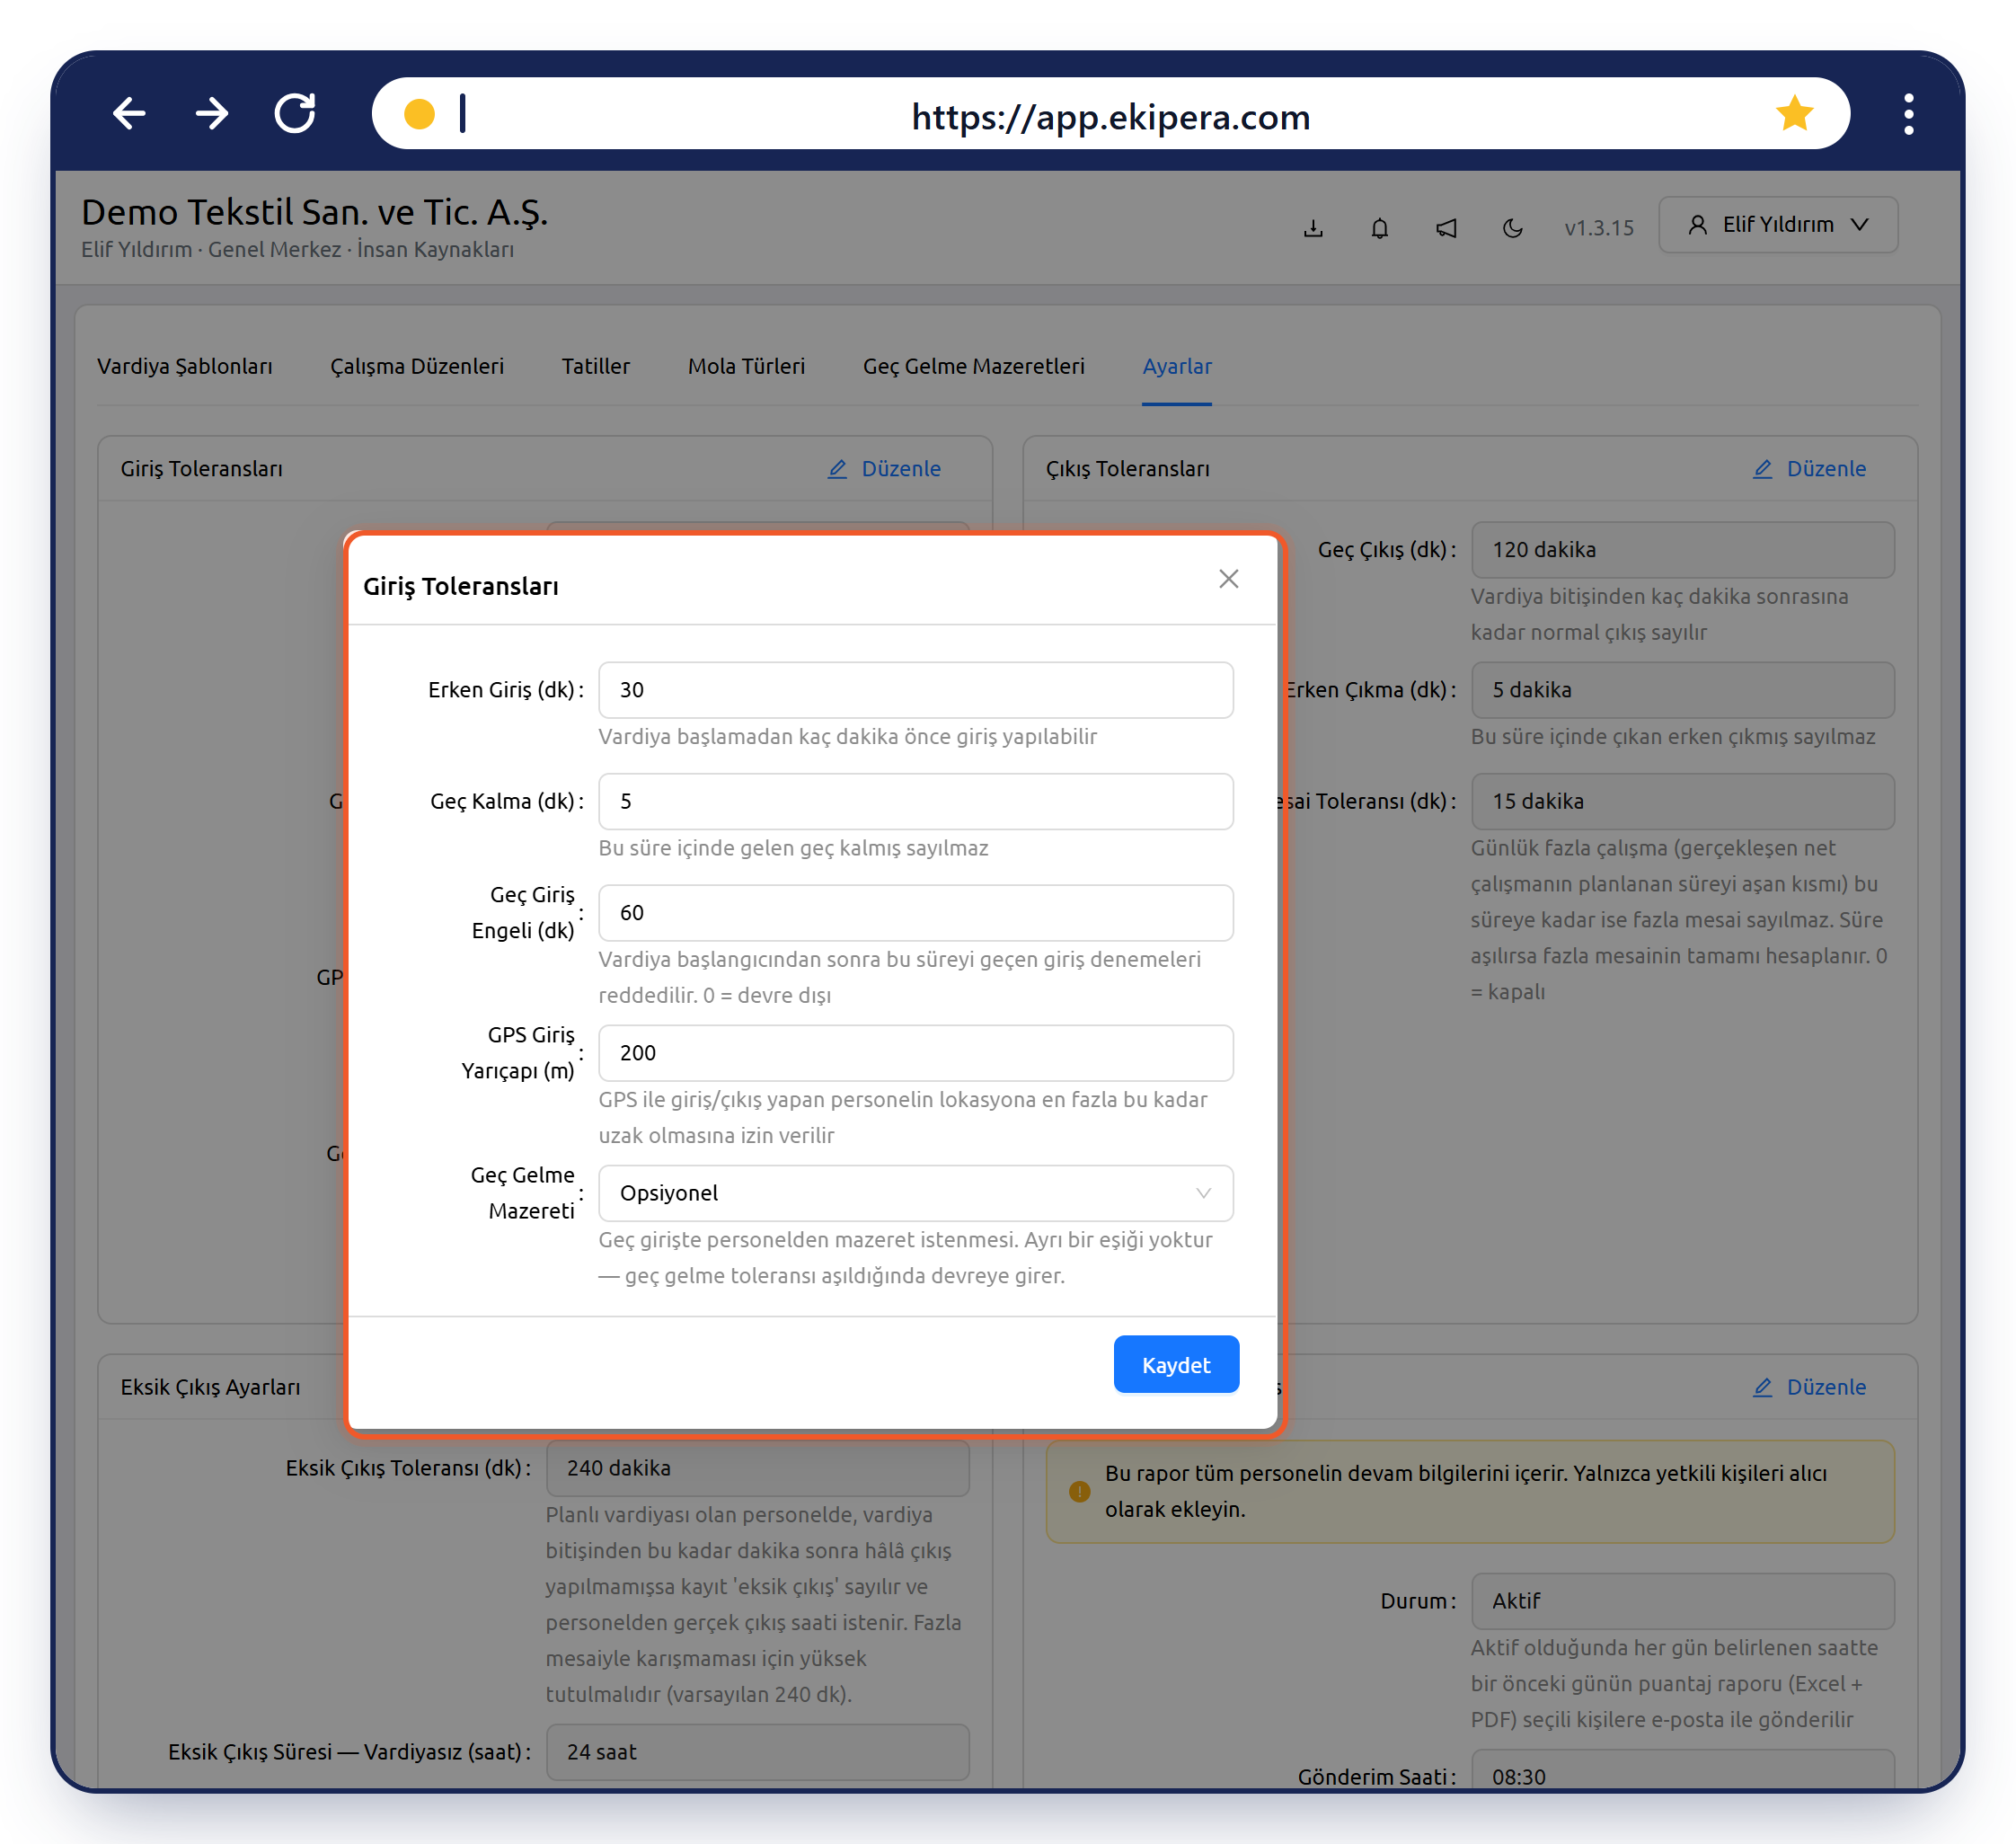
Task: Click the Kaydet button
Action: 1176,1364
